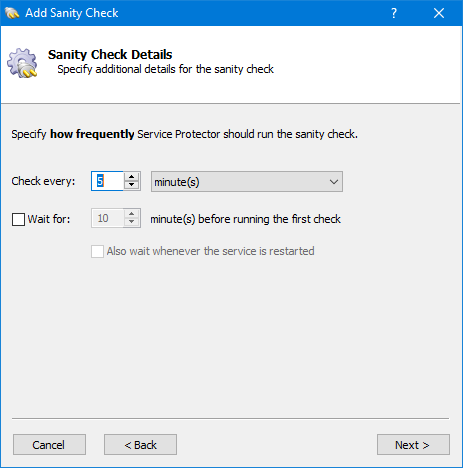
Task: Decrease the Wait for value with down arrow
Action: tap(132, 222)
